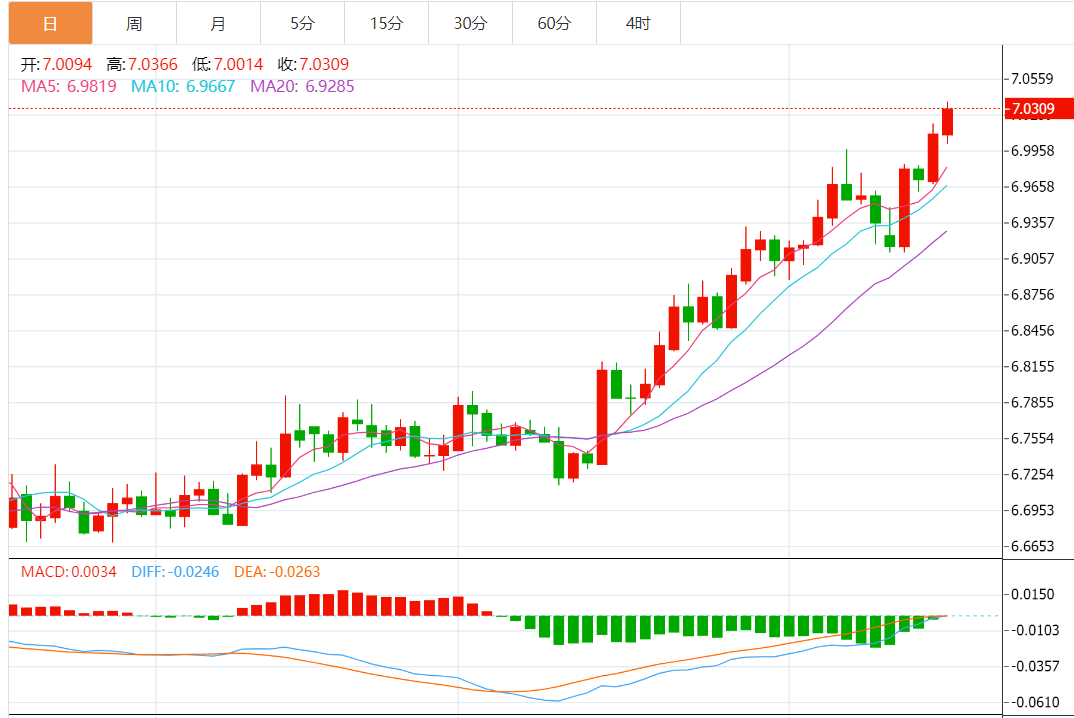
Task: Click the 0.0150 MACD axis label
Action: coord(1032,595)
